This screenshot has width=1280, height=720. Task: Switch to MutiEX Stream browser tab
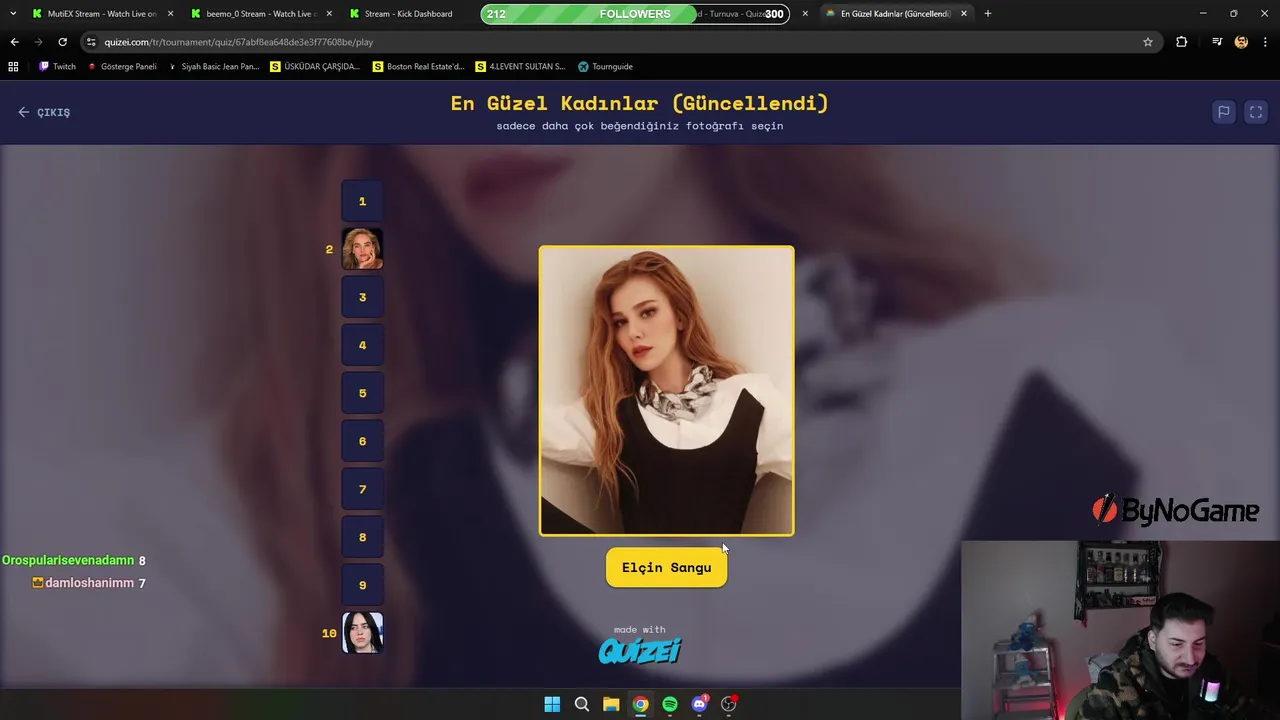pyautogui.click(x=100, y=14)
